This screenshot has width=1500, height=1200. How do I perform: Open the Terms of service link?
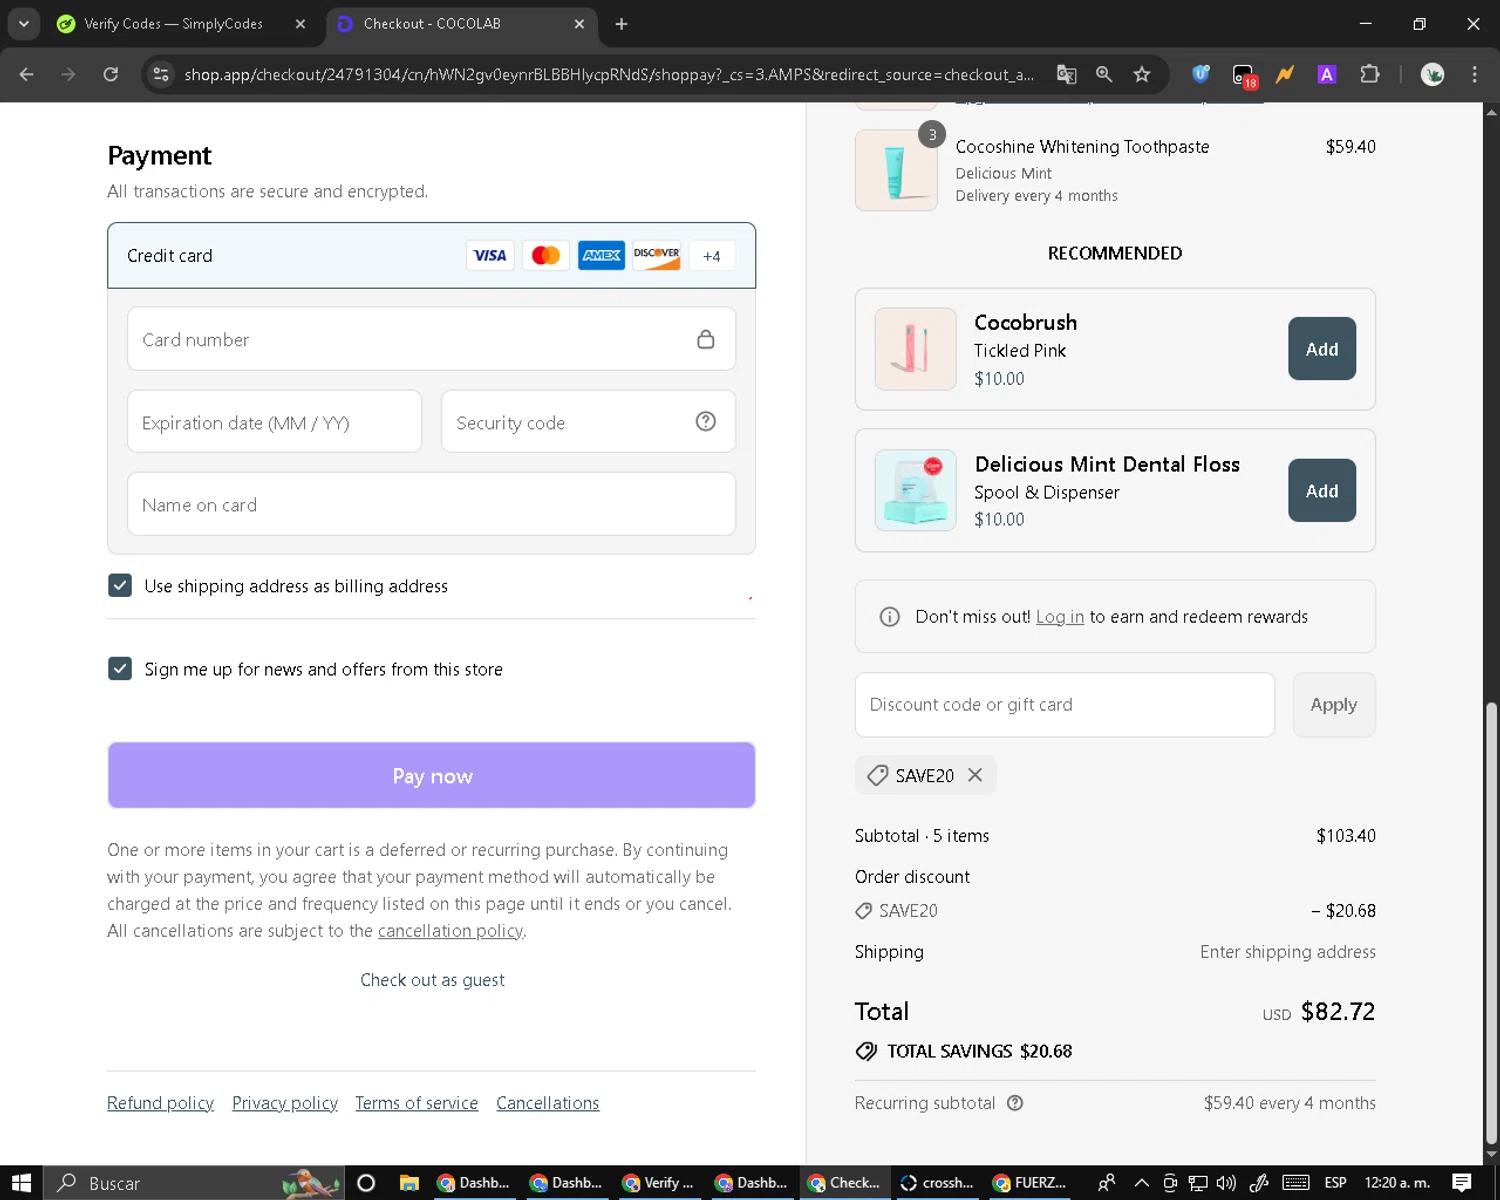(x=416, y=1103)
